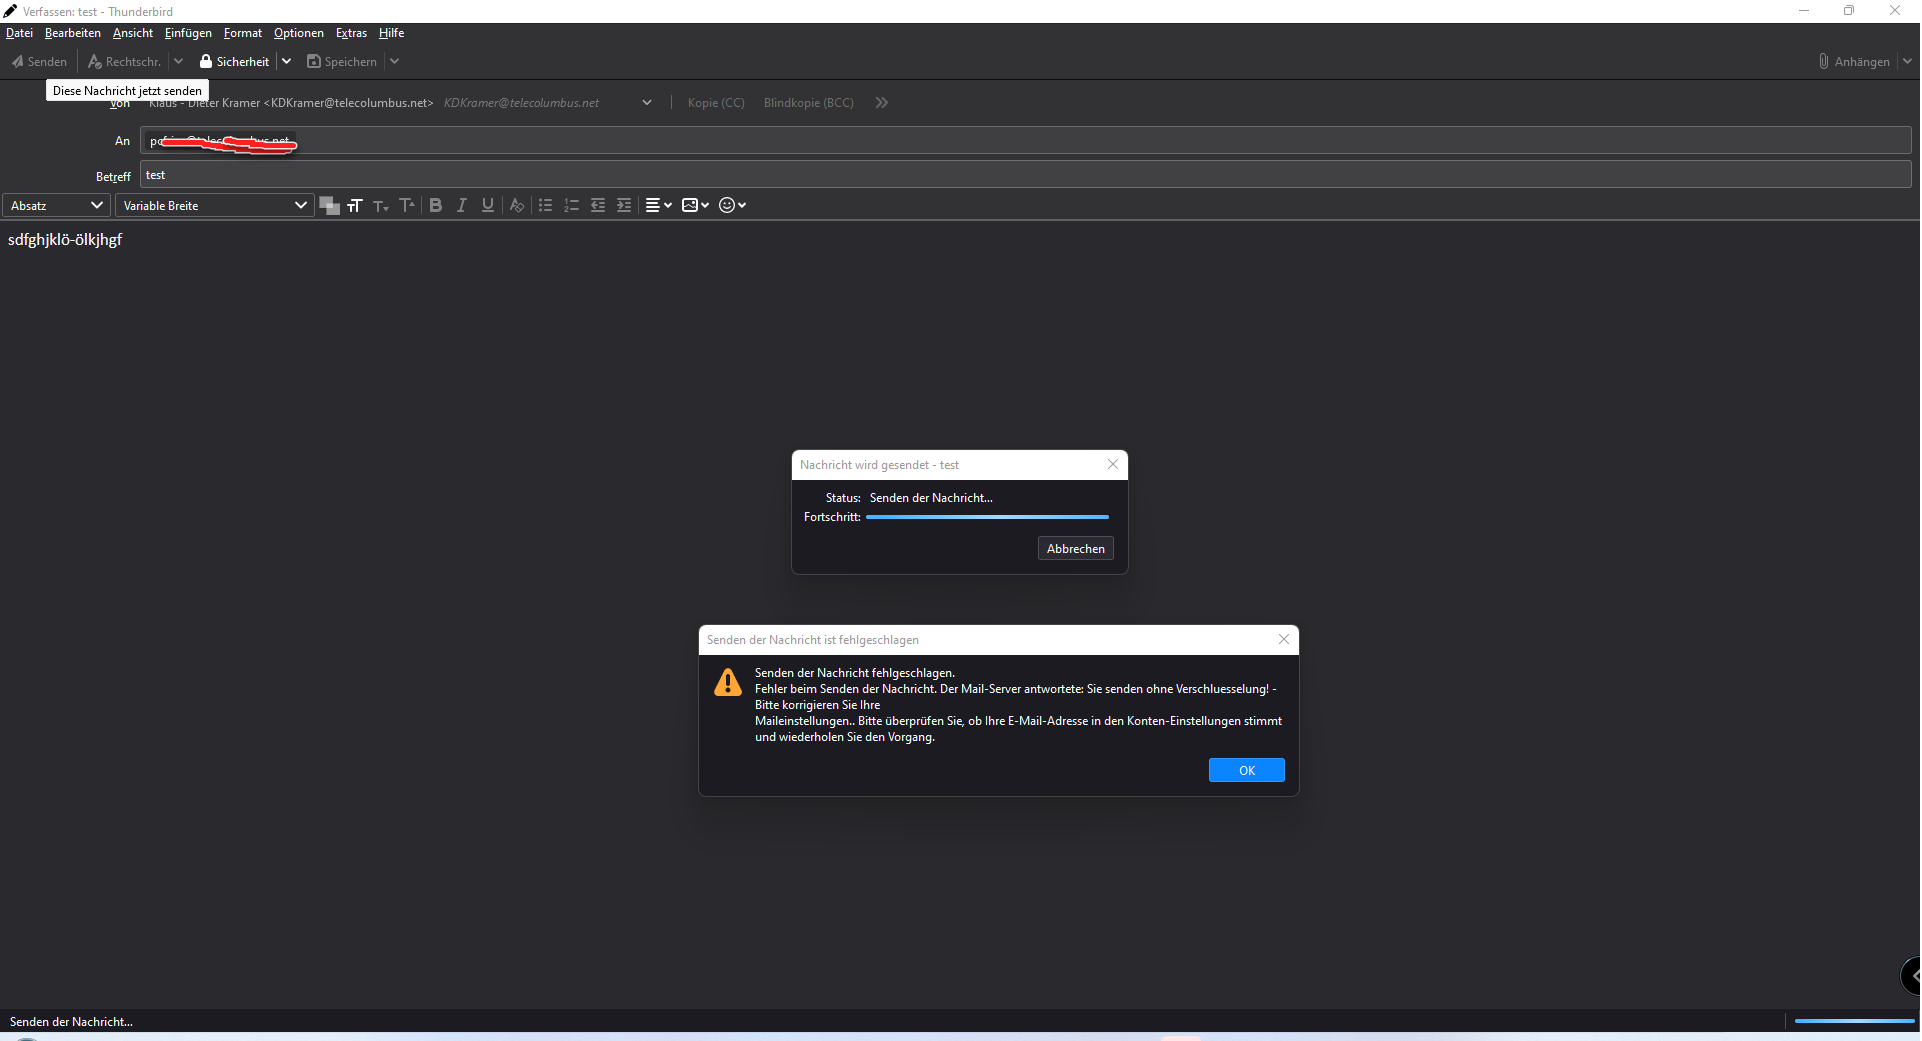Screen dimensions: 1922x1041
Task: Click Abbrechen in the sending dialog
Action: 1075,549
